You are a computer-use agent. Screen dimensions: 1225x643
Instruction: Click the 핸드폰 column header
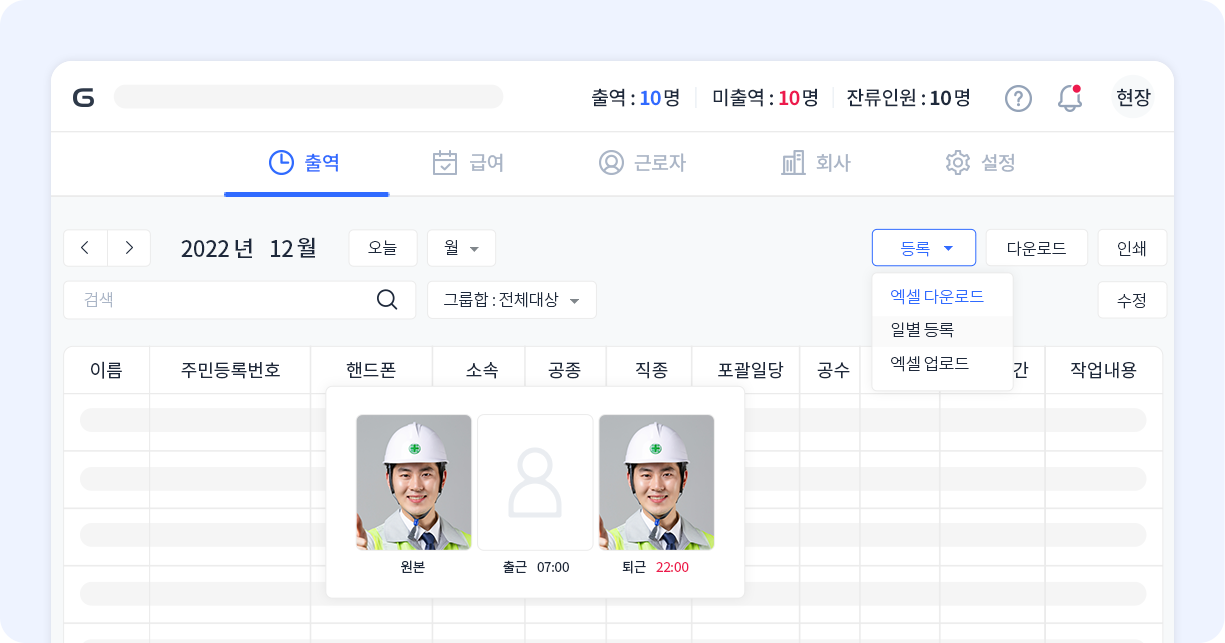click(371, 370)
